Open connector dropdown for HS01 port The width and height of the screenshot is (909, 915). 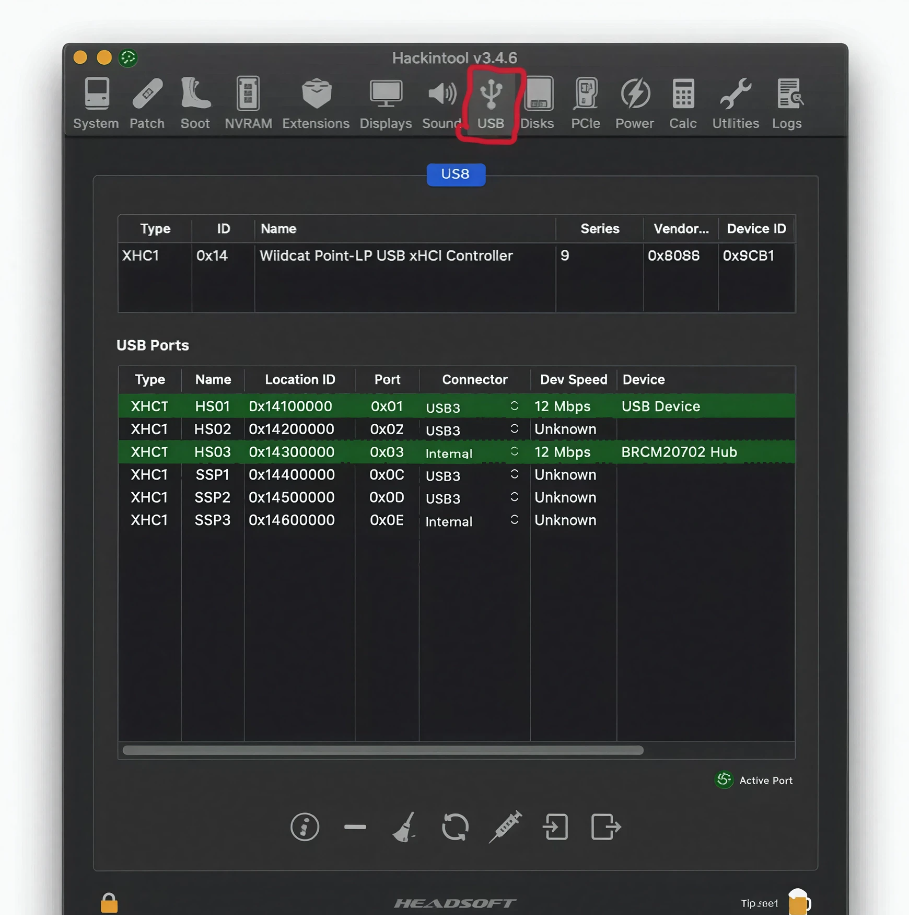[x=514, y=406]
